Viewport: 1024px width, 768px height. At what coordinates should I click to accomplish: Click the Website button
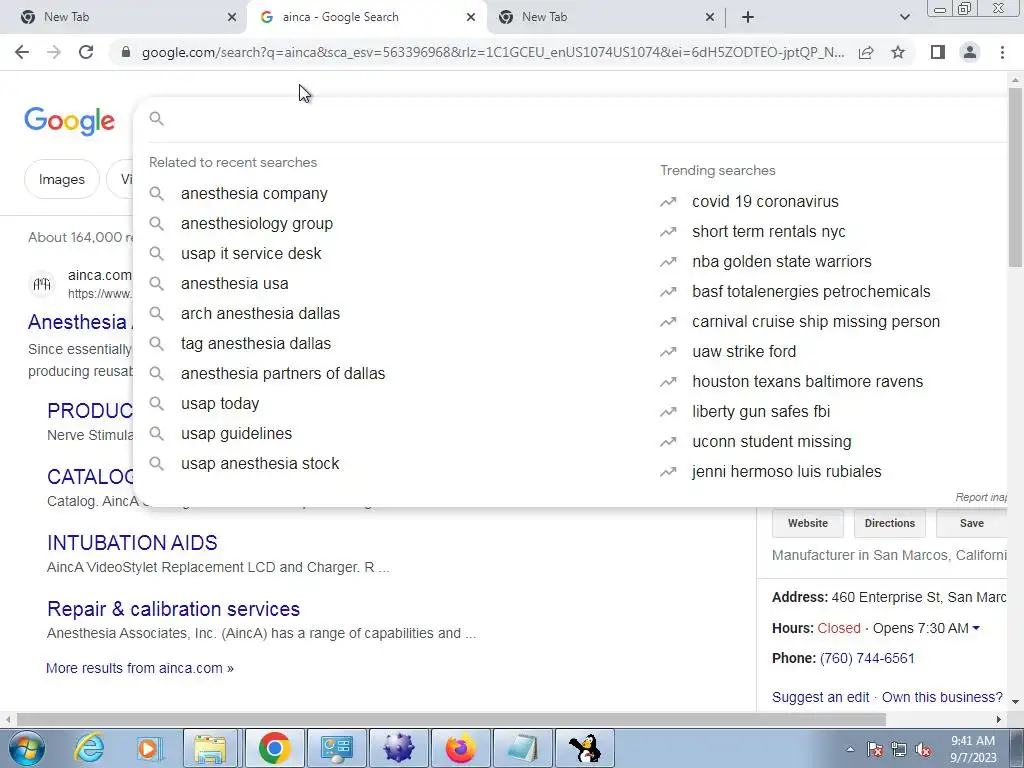pos(808,524)
